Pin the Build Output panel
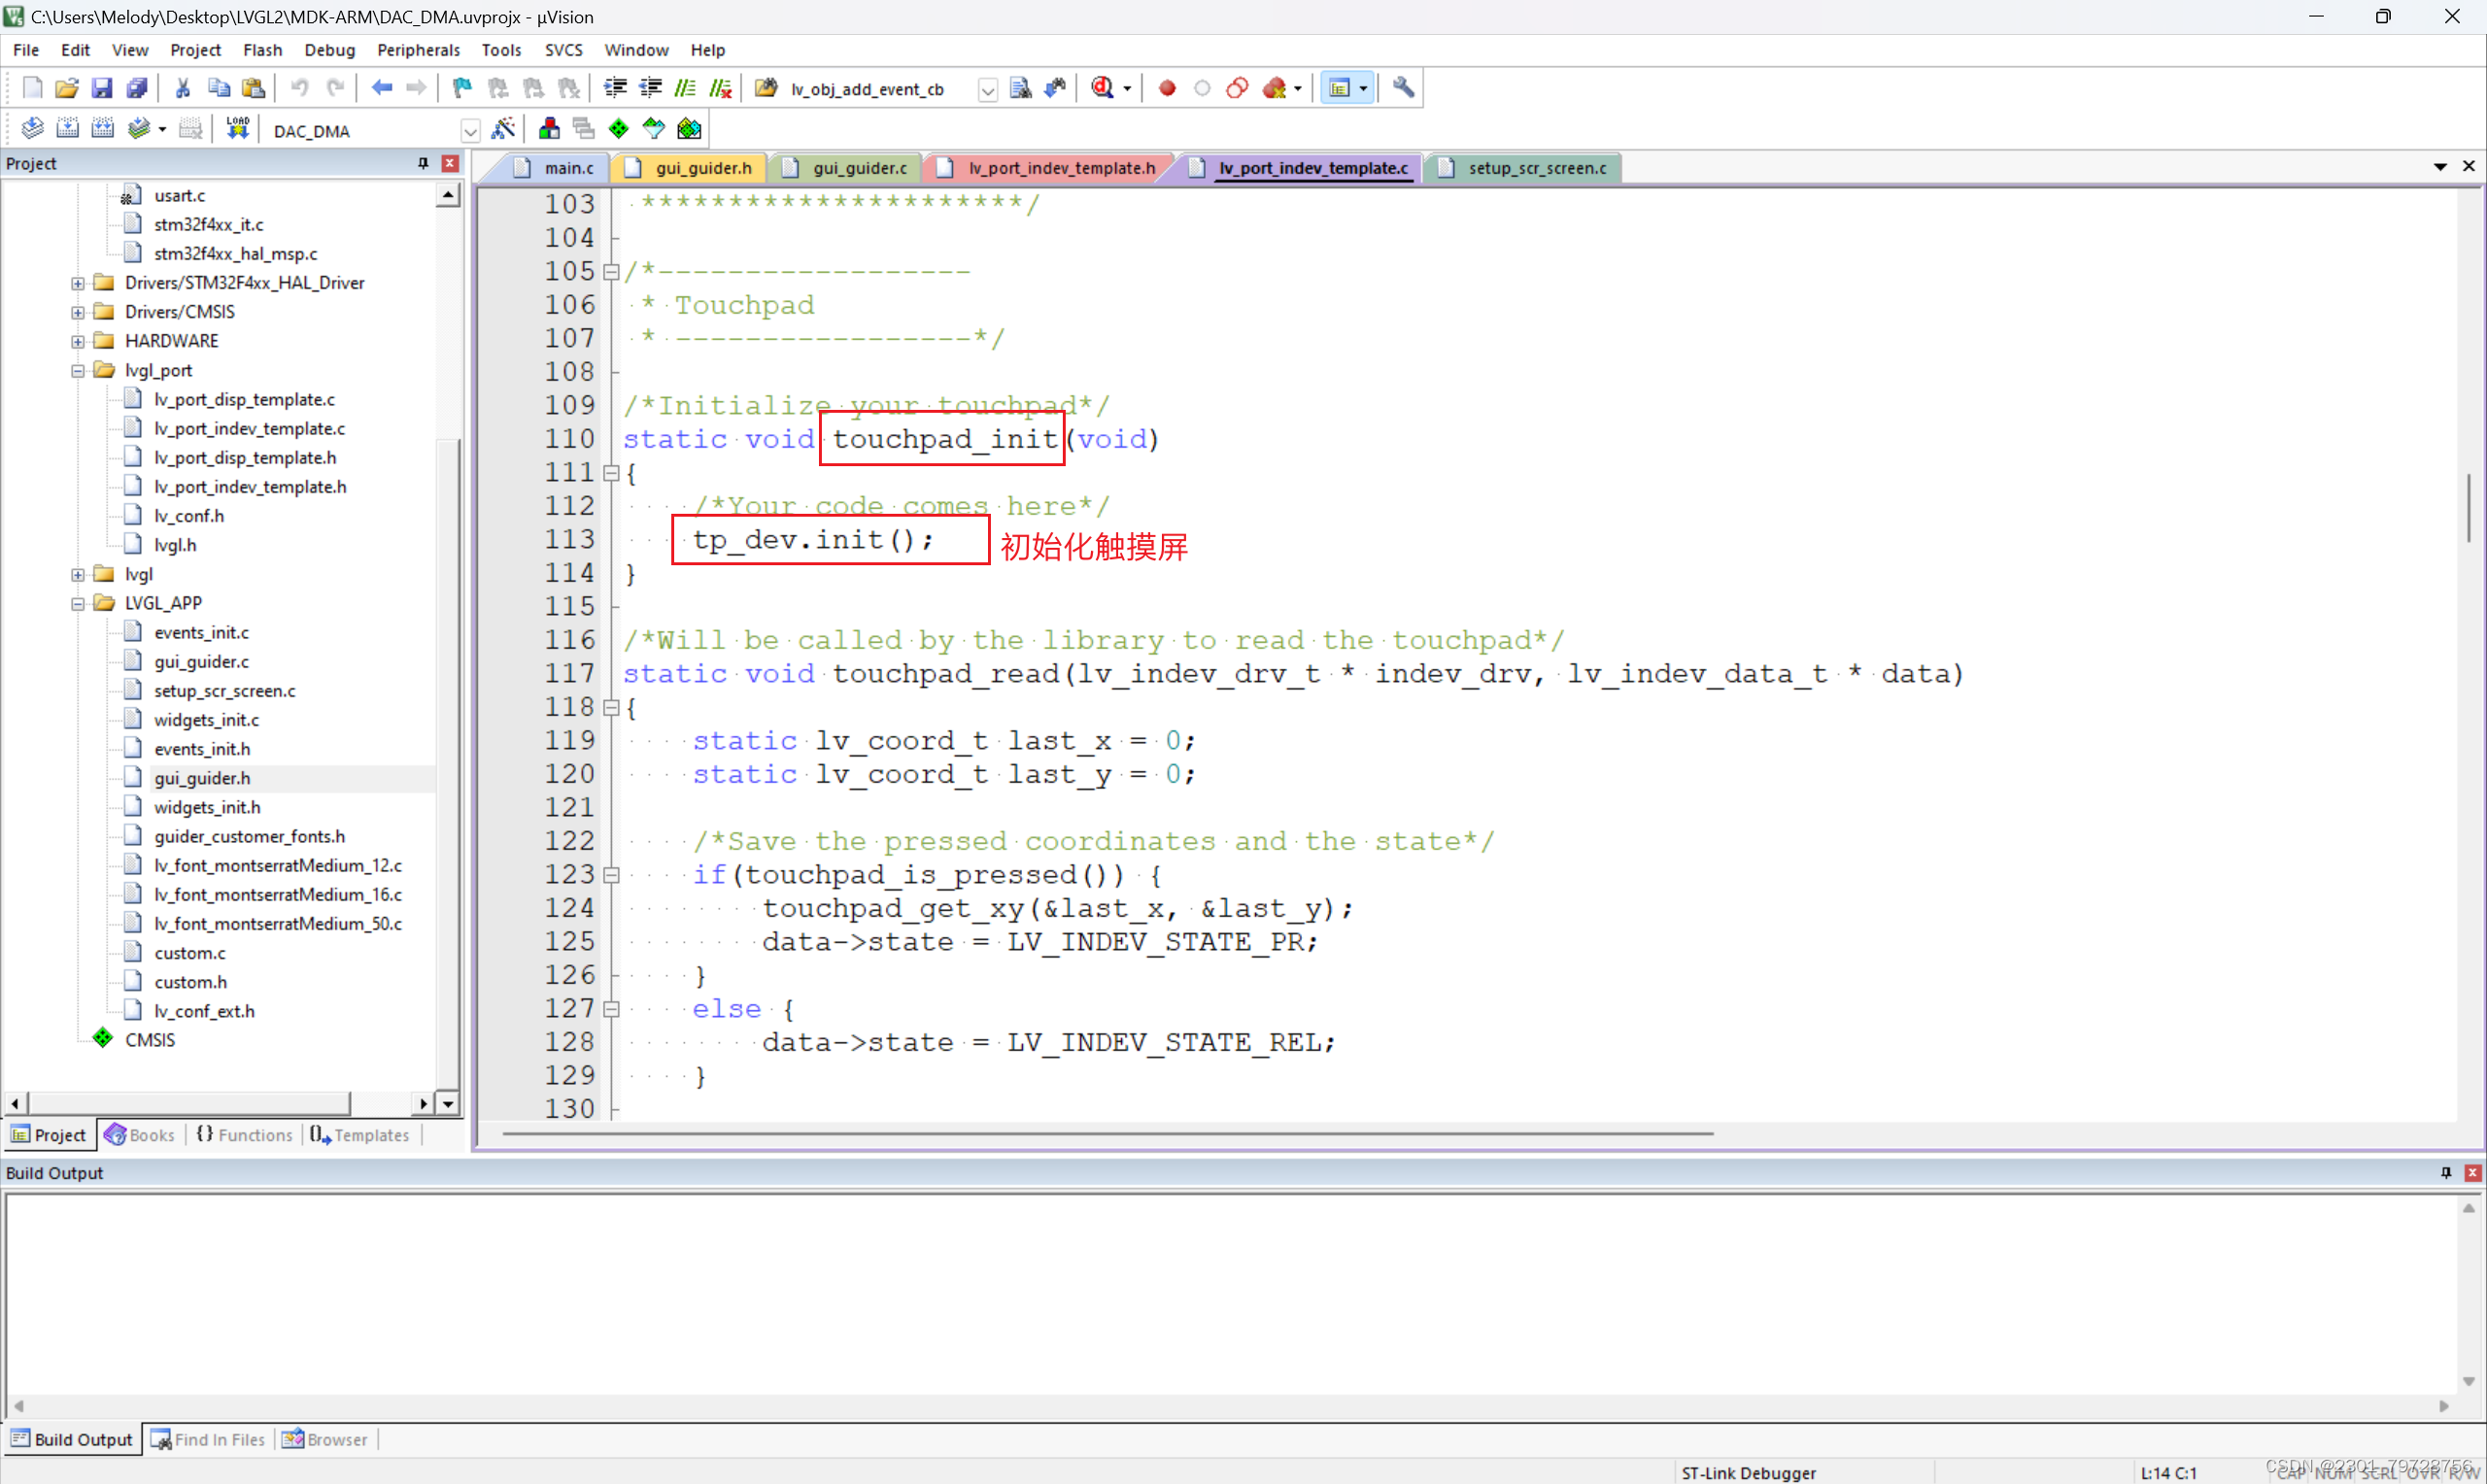The height and width of the screenshot is (1484, 2487). [2445, 1172]
